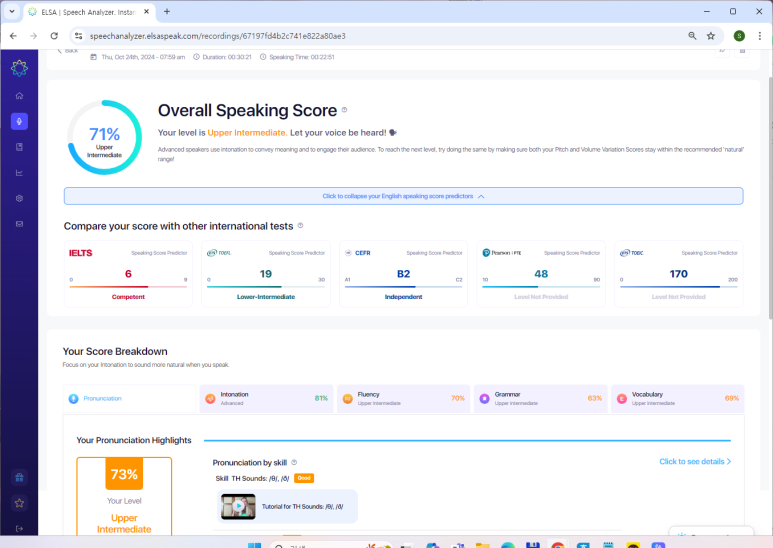Bookmark this page with the star icon

tap(710, 35)
